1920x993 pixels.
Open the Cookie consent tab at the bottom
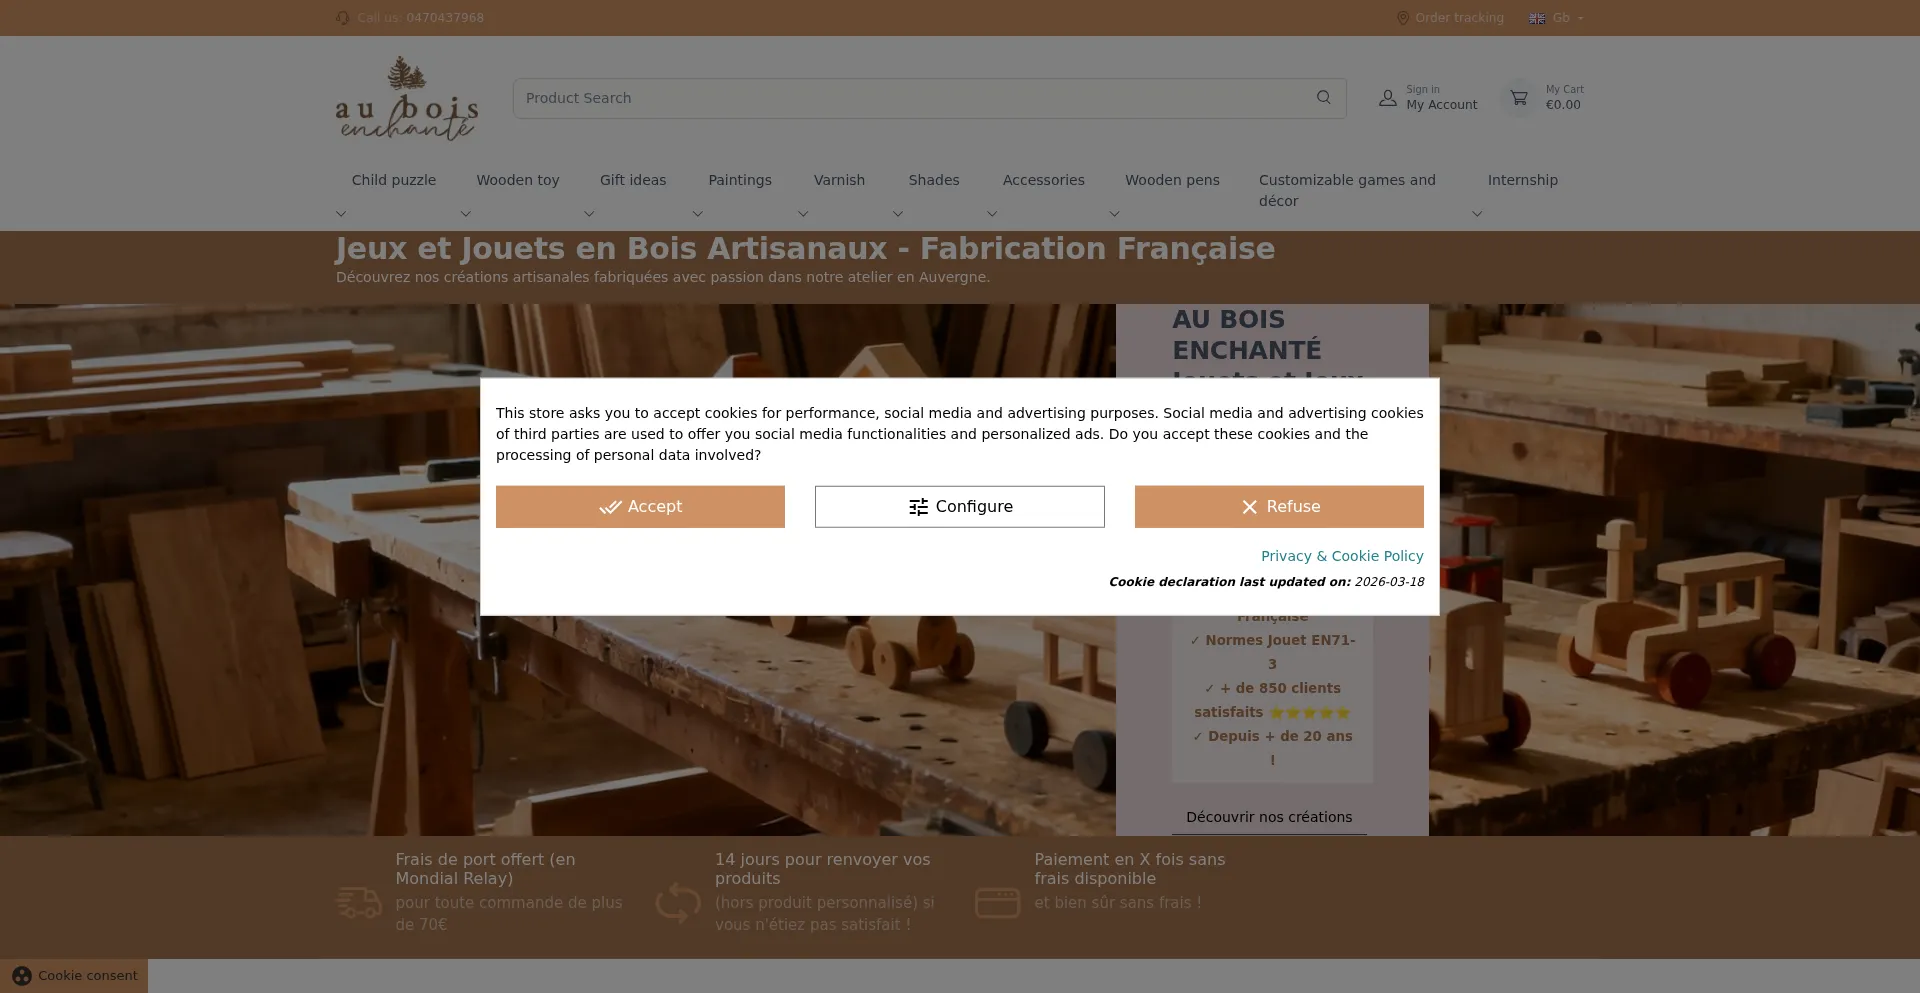[x=74, y=976]
